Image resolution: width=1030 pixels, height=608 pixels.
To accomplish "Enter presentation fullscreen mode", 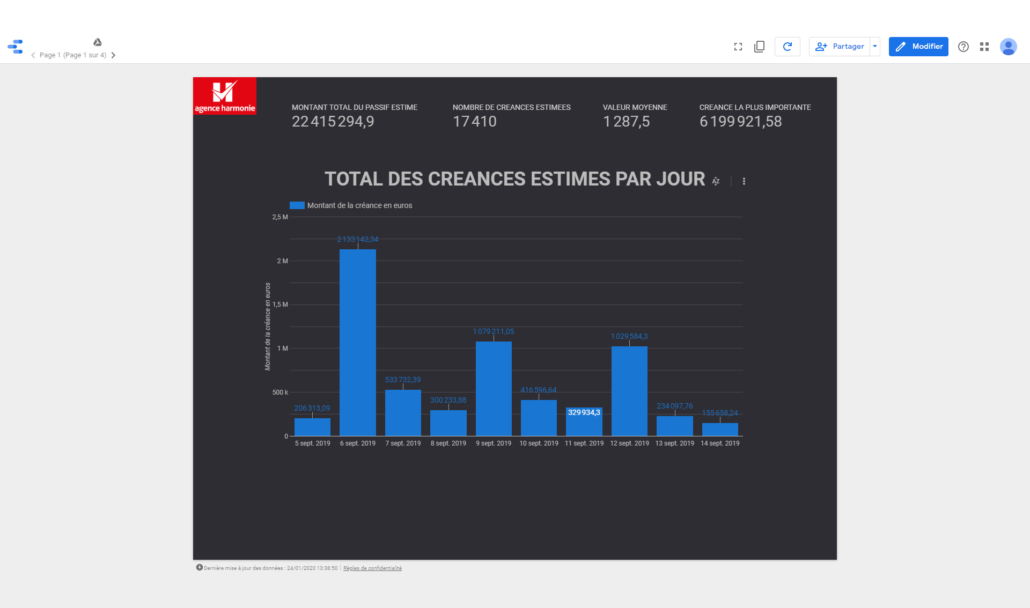I will pos(737,46).
